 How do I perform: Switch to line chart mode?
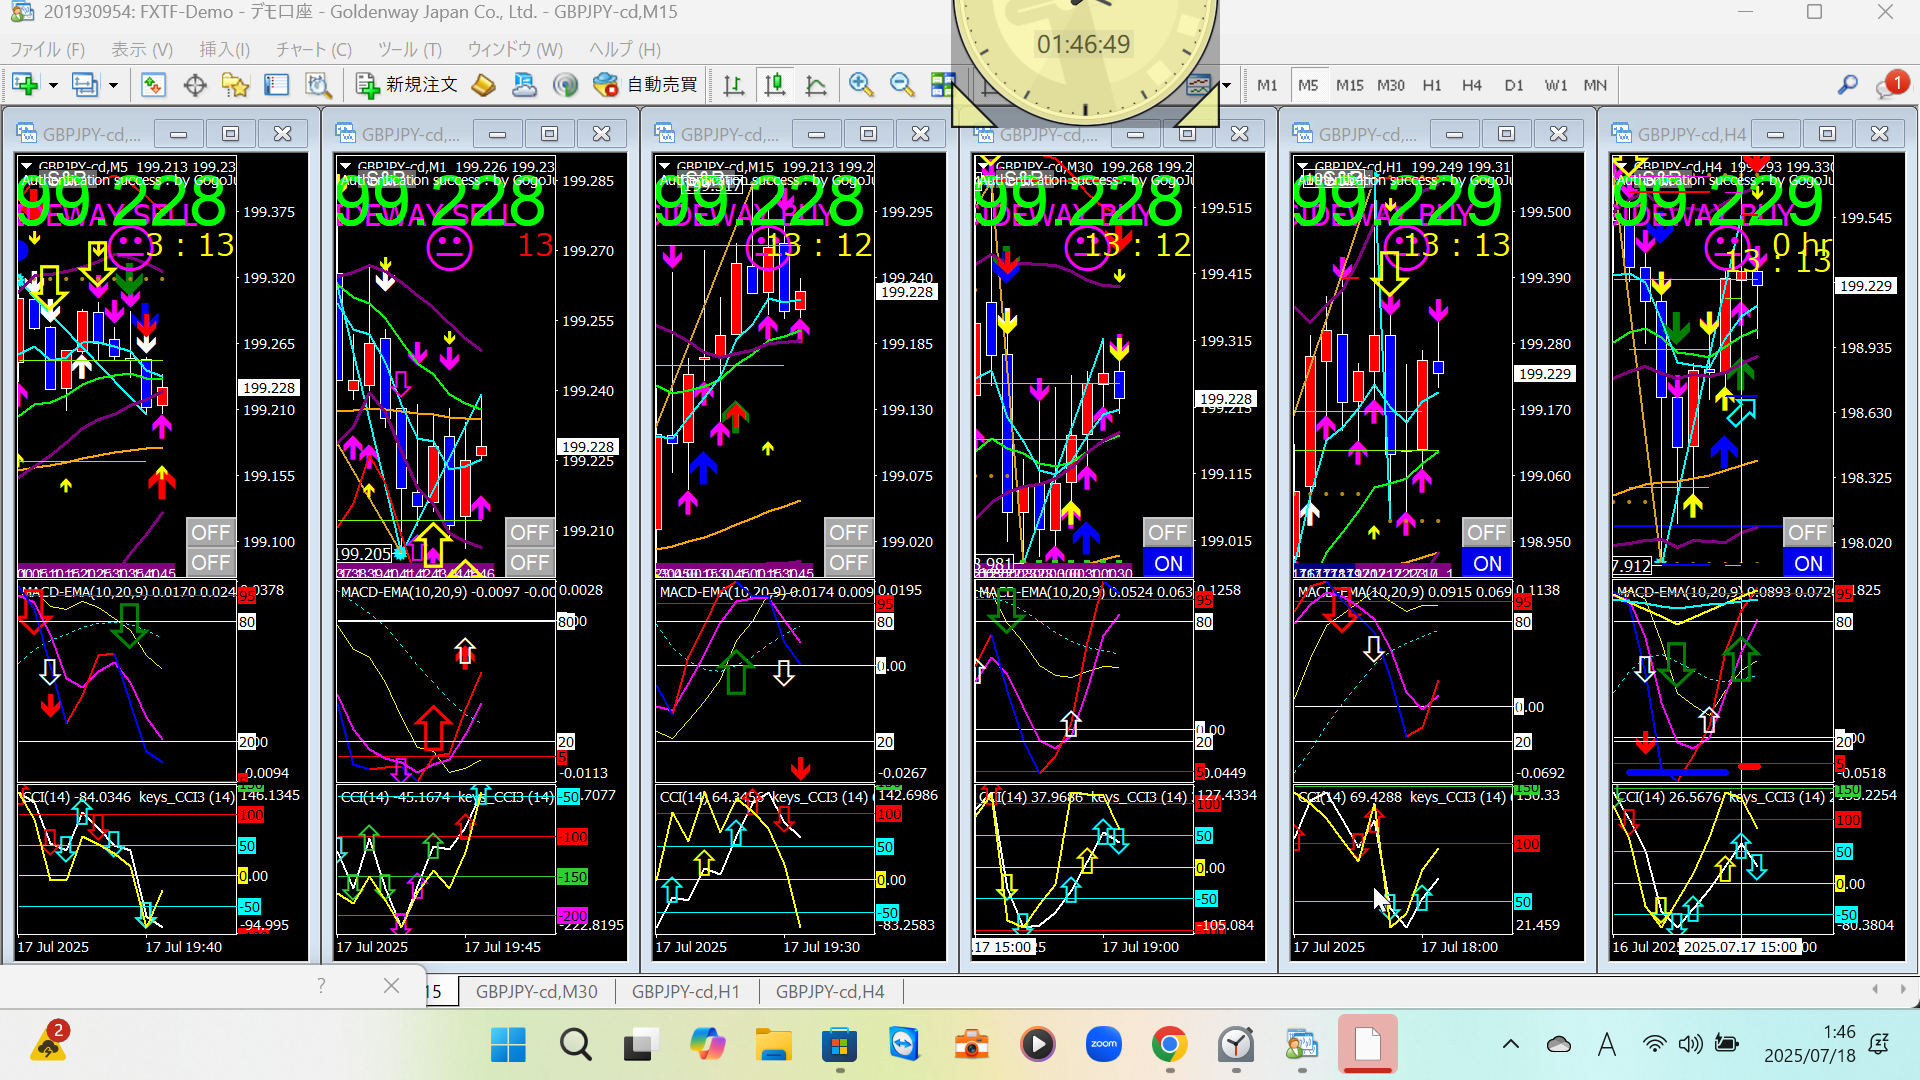[x=816, y=85]
